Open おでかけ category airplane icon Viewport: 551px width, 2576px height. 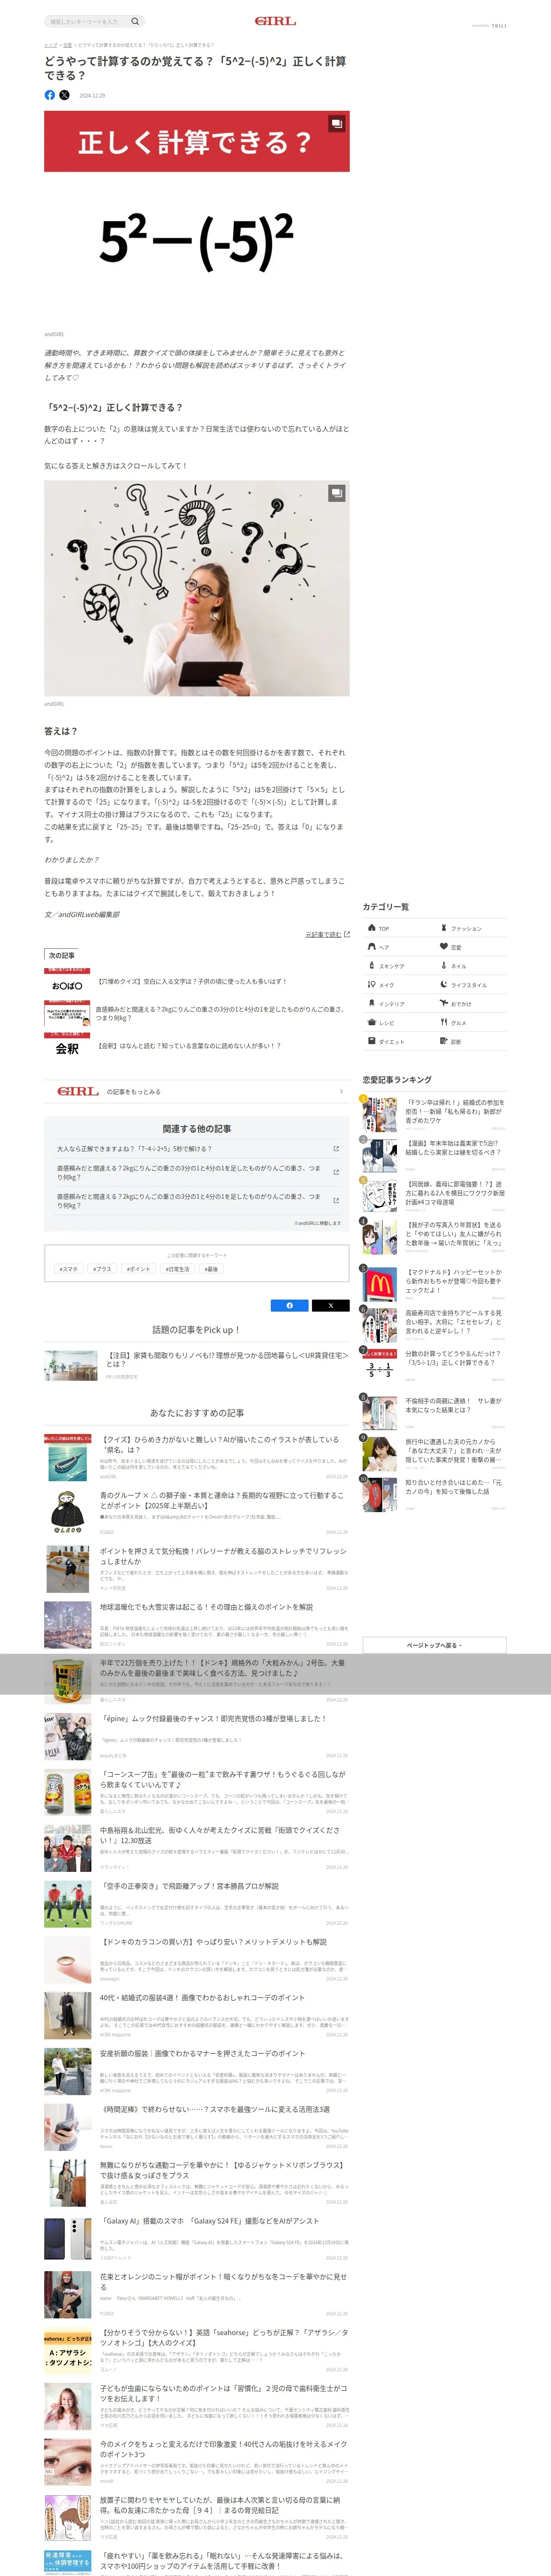pyautogui.click(x=444, y=1003)
